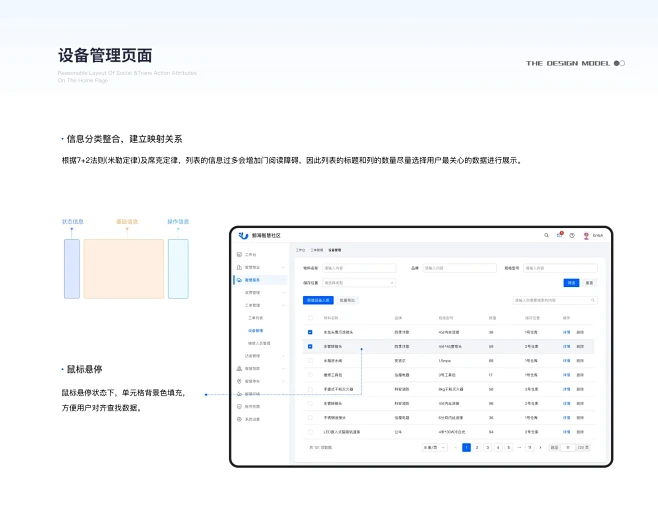Click the 重置 reset button

[x=589, y=283]
